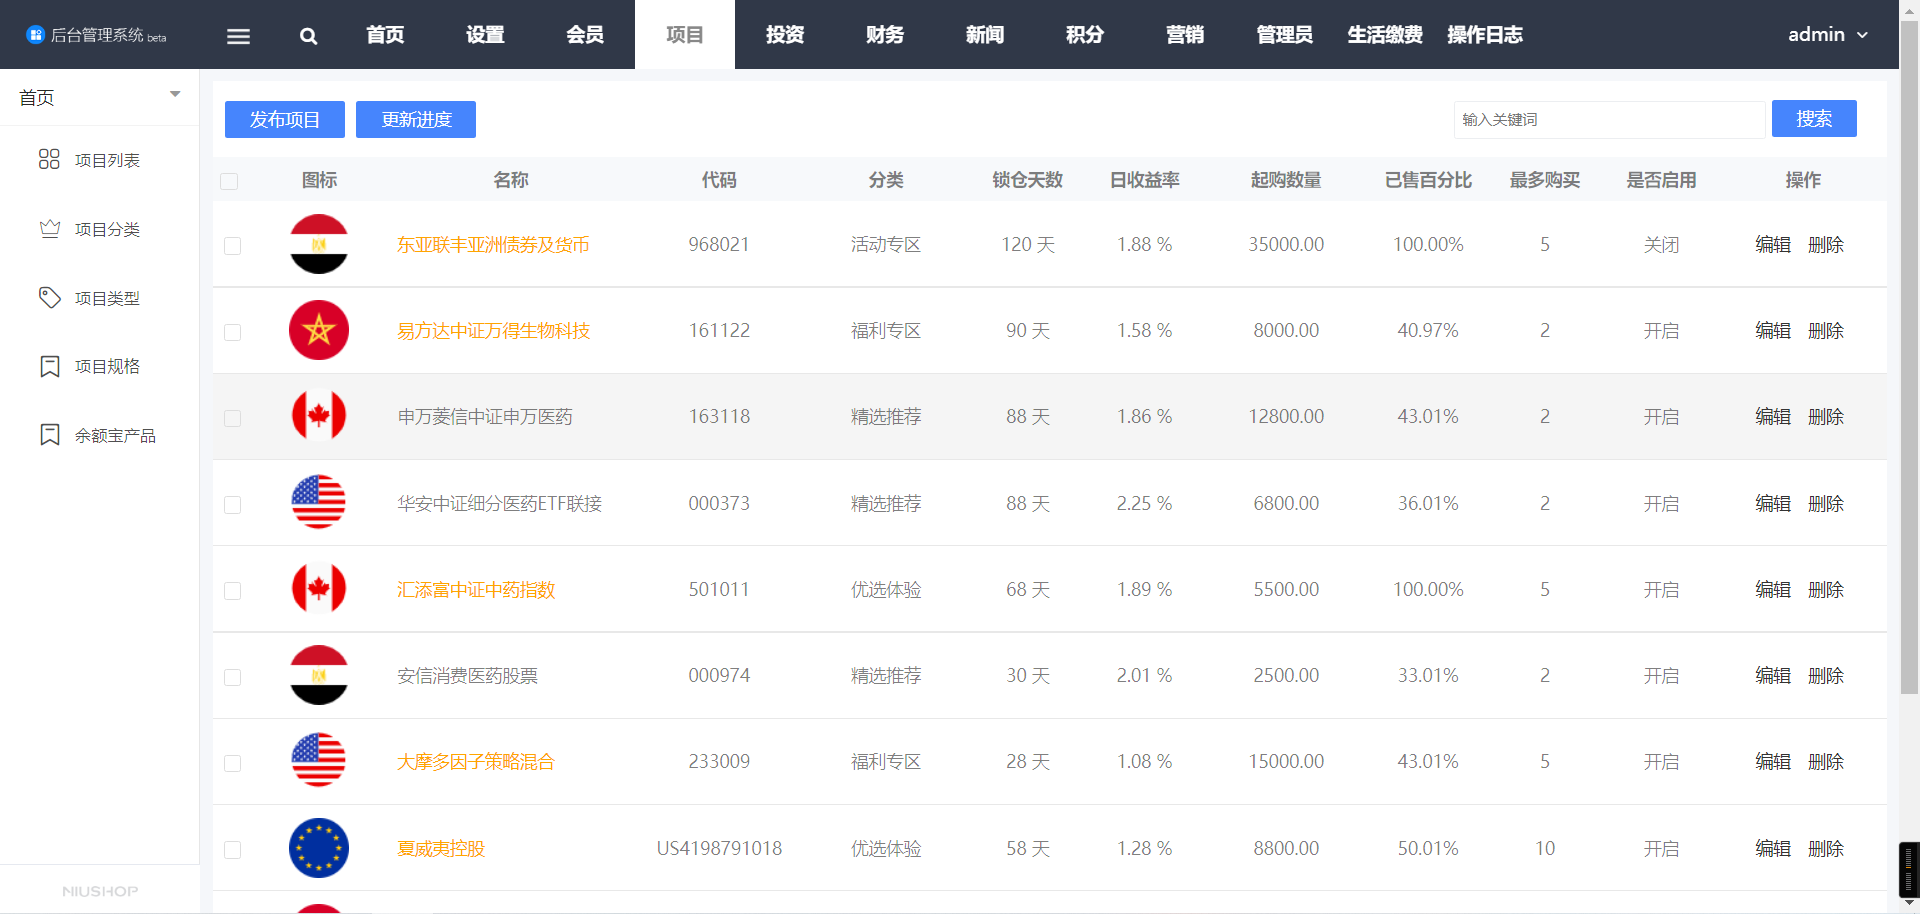
Task: Click the crown icon for 项目分类
Action: coord(49,228)
